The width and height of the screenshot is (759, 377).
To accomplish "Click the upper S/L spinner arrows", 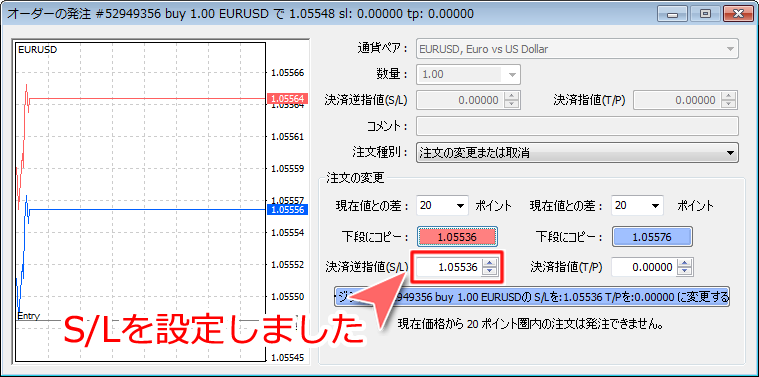I will coord(512,100).
